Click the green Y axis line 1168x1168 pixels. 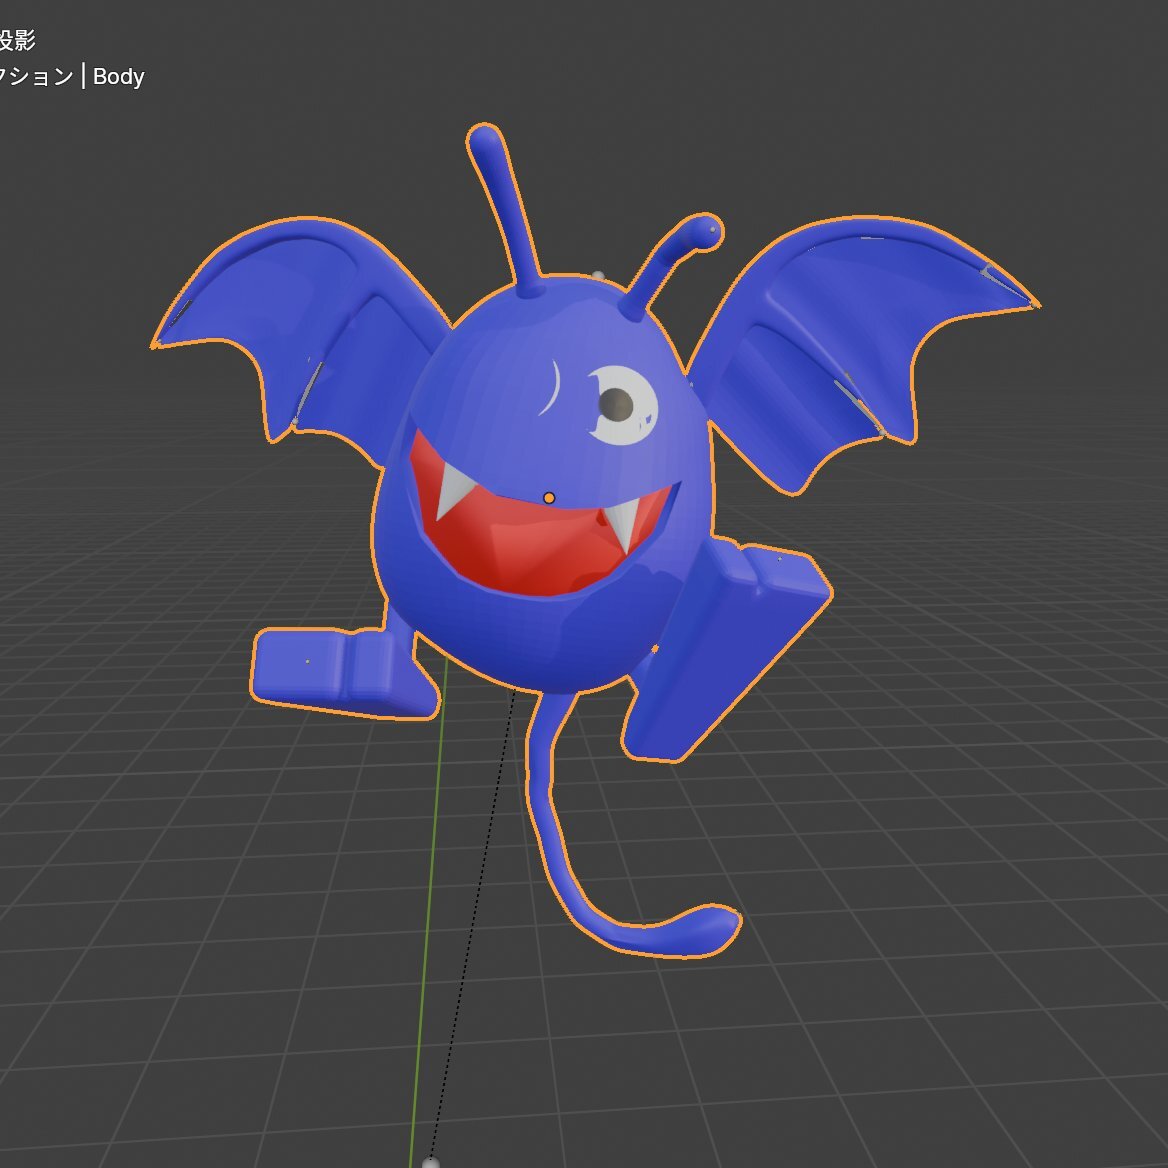[427, 950]
